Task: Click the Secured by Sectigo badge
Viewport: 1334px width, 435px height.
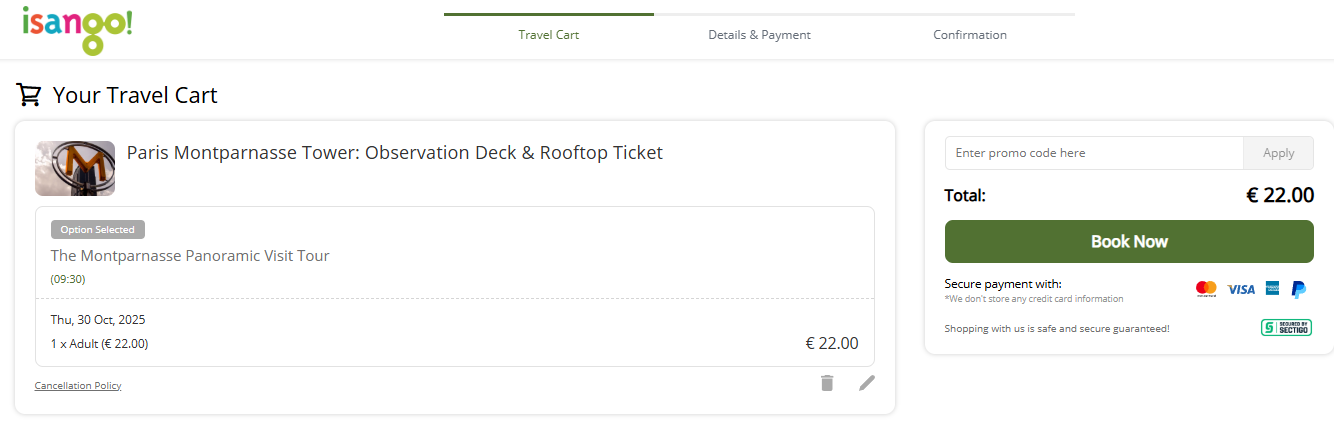Action: 1286,328
